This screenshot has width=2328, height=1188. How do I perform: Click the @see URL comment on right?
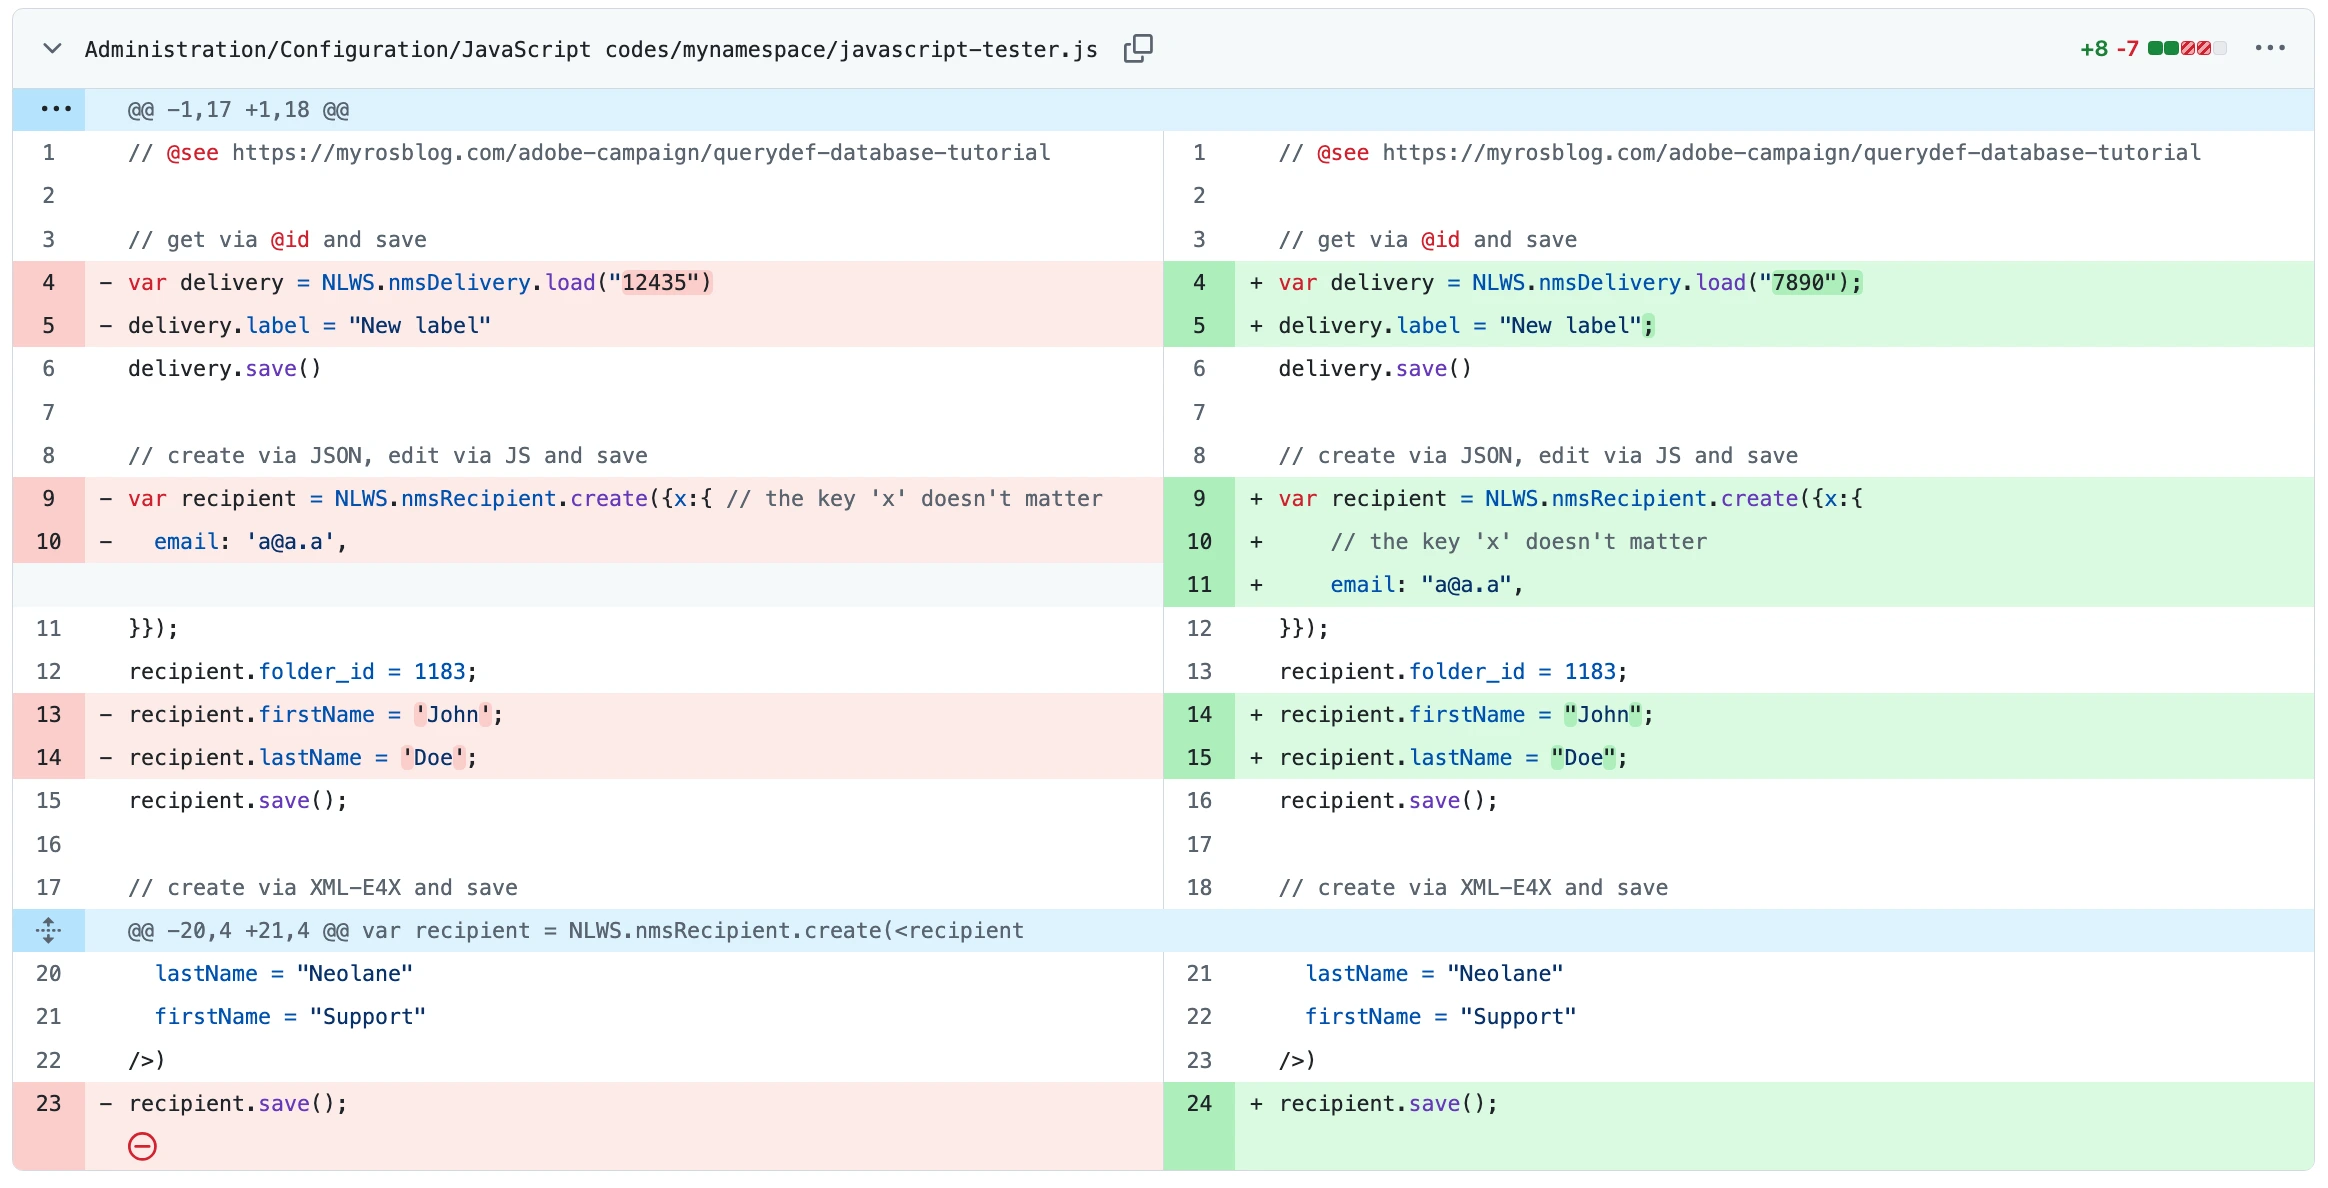[x=1740, y=153]
